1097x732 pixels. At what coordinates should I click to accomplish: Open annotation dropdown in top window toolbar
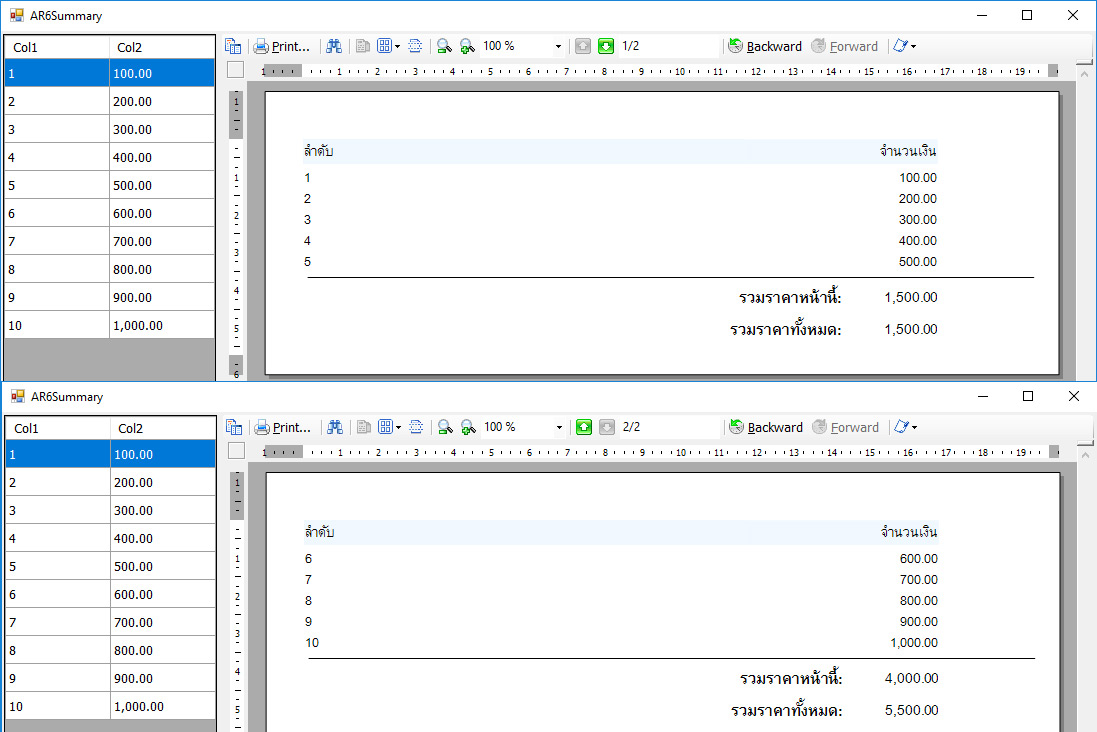pyautogui.click(x=904, y=46)
